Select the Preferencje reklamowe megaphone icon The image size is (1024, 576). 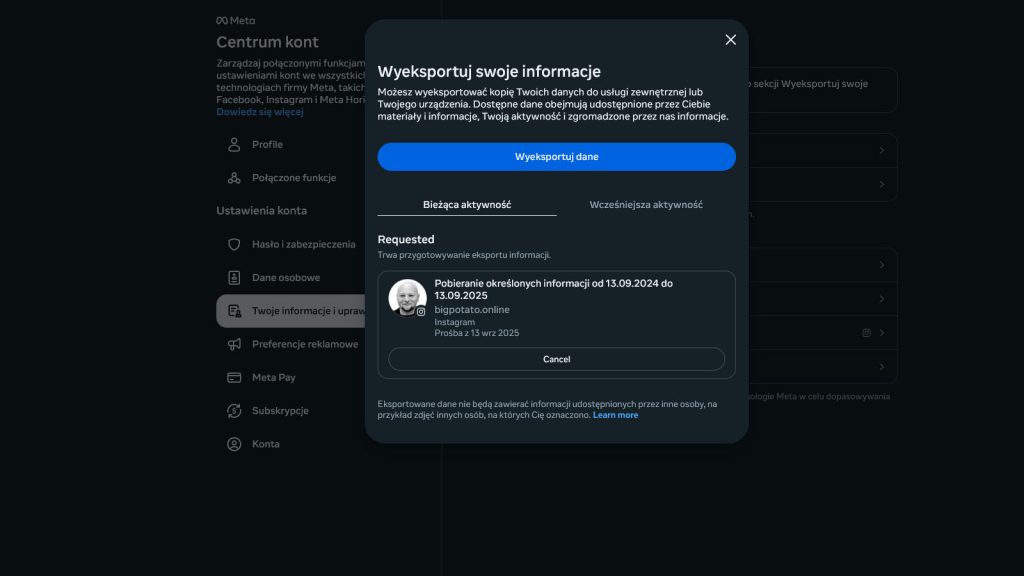233,344
